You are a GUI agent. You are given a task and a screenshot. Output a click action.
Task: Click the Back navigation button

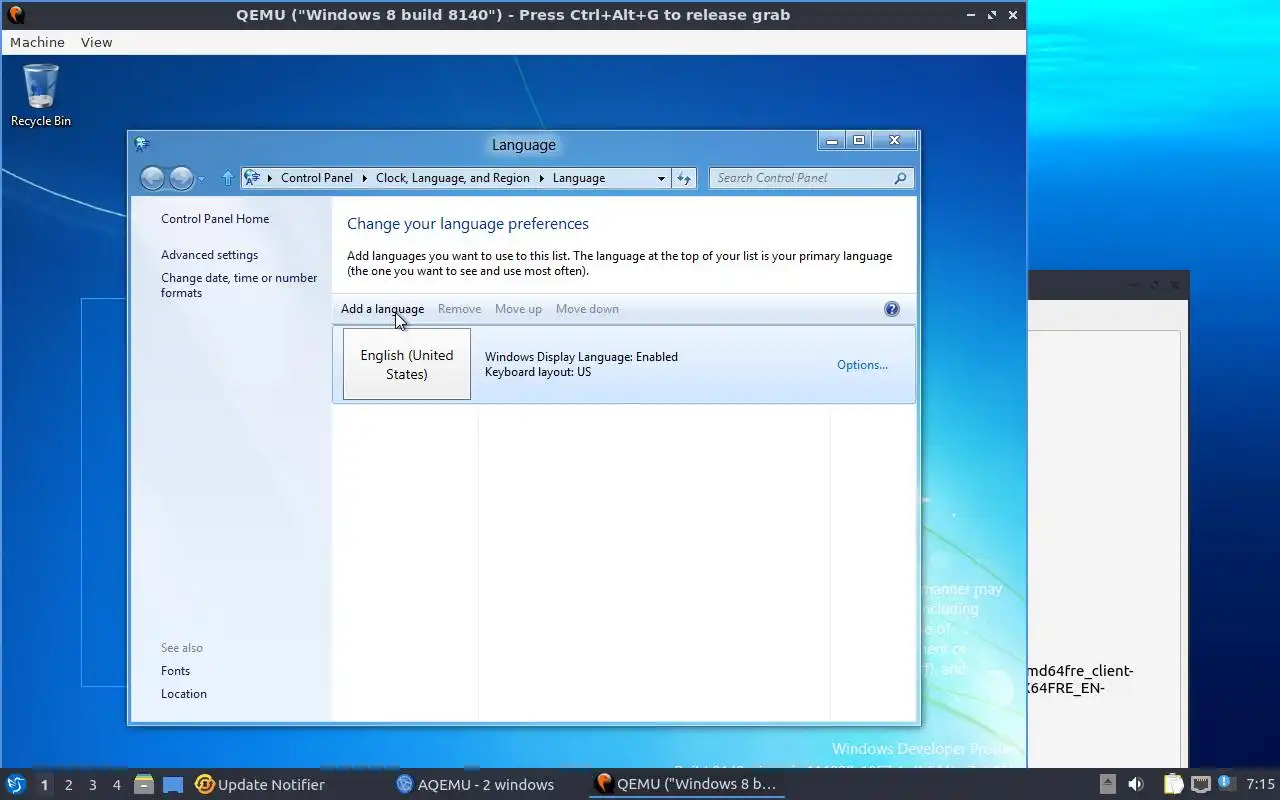click(152, 178)
